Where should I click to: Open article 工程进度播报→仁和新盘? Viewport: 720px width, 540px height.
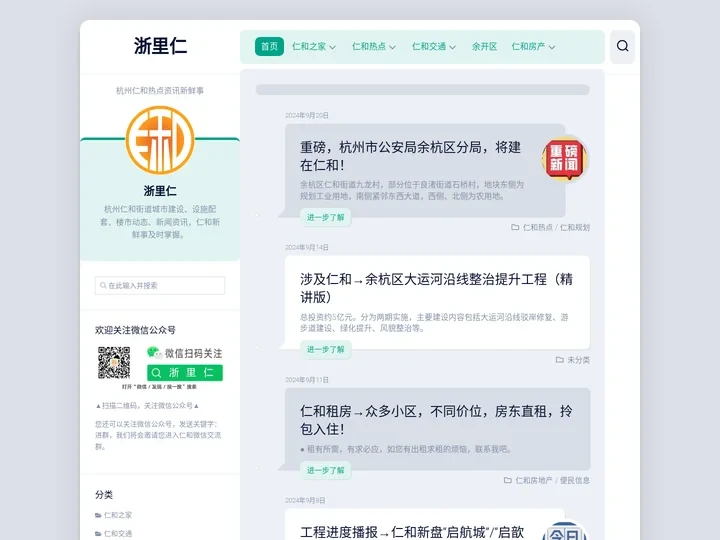point(412,532)
